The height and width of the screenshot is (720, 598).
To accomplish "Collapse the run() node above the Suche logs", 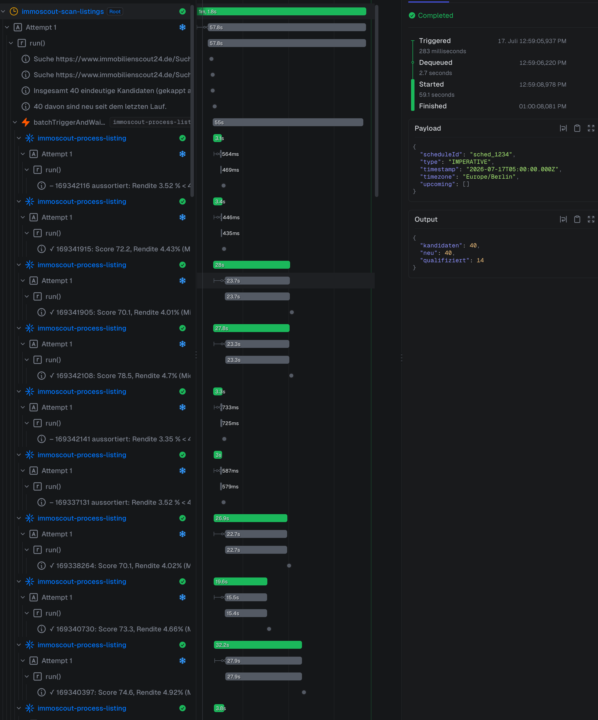I will [11, 43].
